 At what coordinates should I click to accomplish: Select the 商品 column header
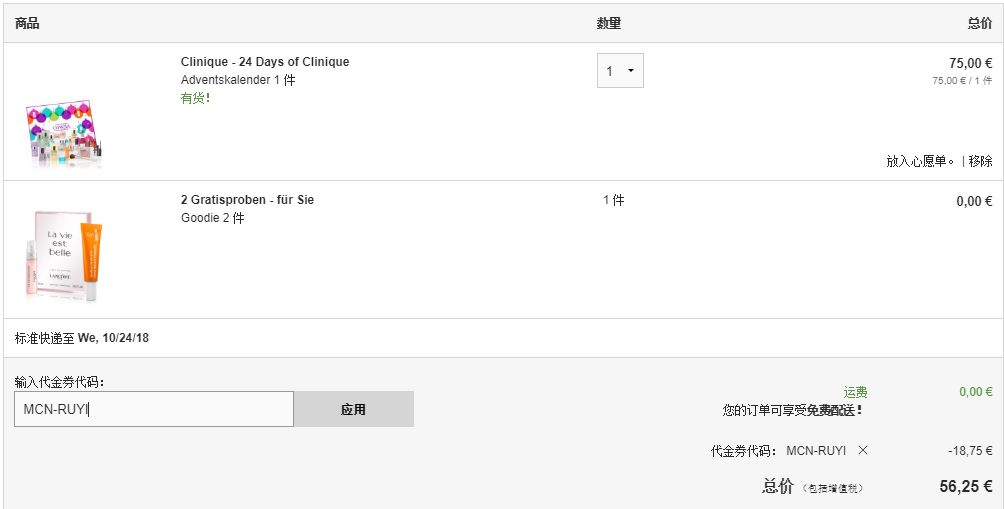pyautogui.click(x=27, y=24)
